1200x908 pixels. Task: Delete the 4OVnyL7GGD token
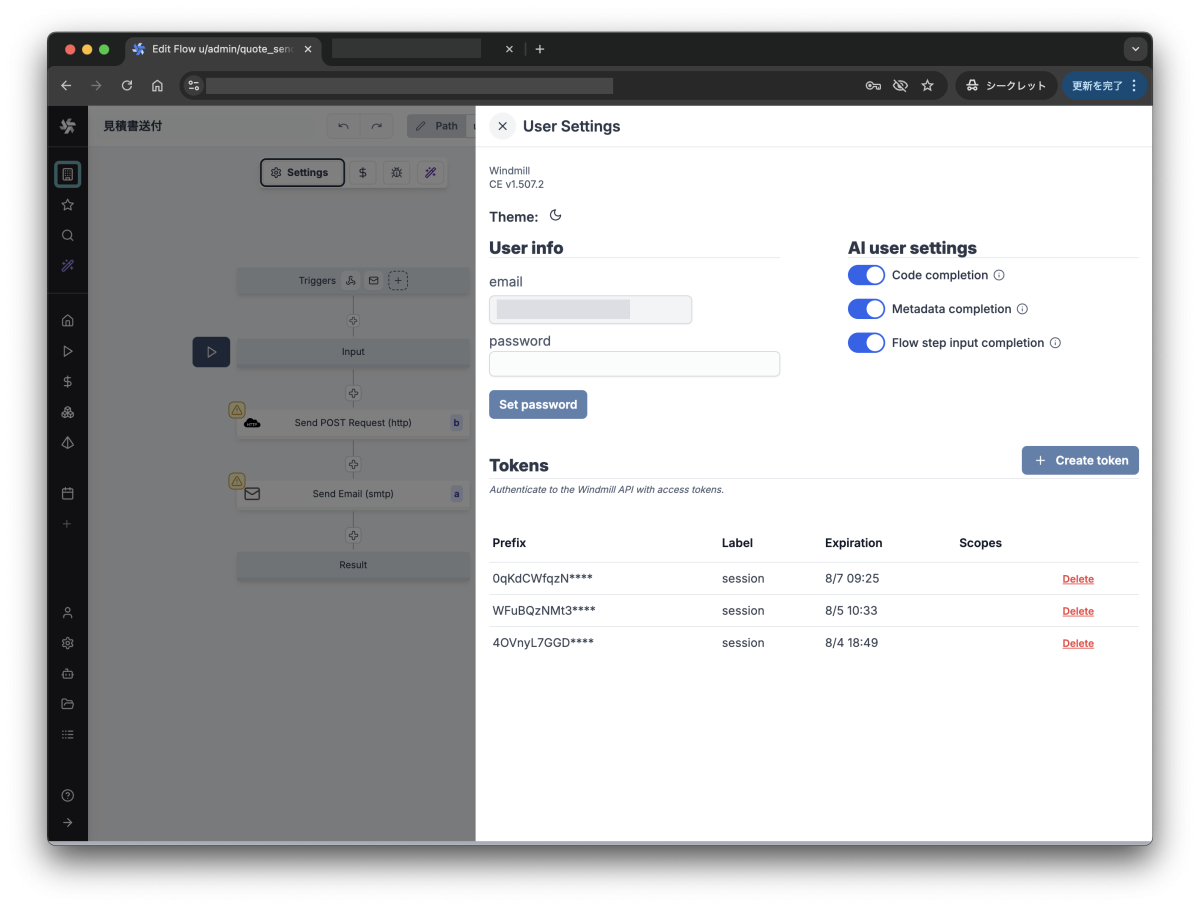(1078, 643)
